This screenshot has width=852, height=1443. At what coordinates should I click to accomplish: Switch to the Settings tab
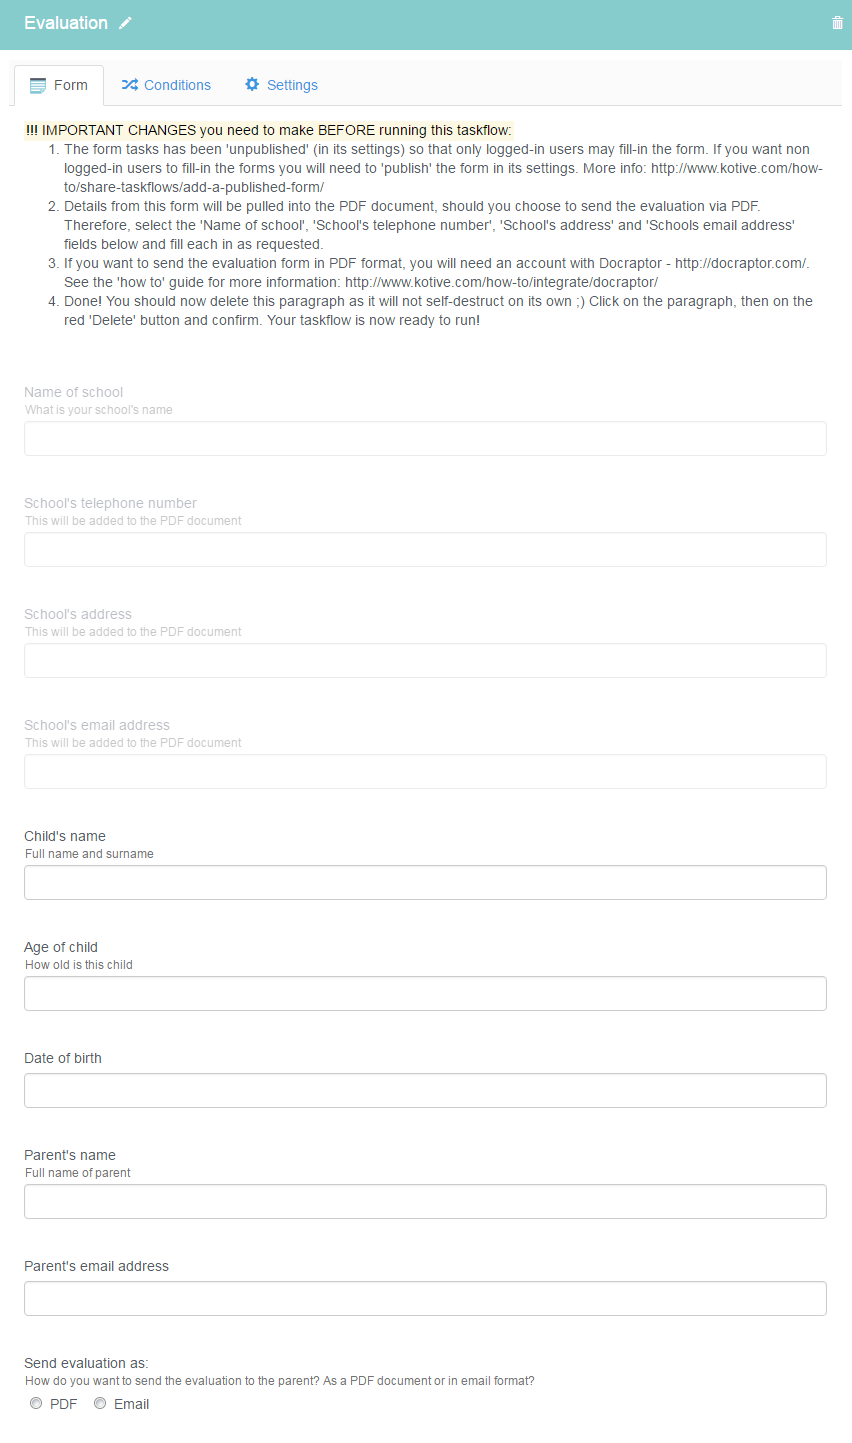point(281,85)
